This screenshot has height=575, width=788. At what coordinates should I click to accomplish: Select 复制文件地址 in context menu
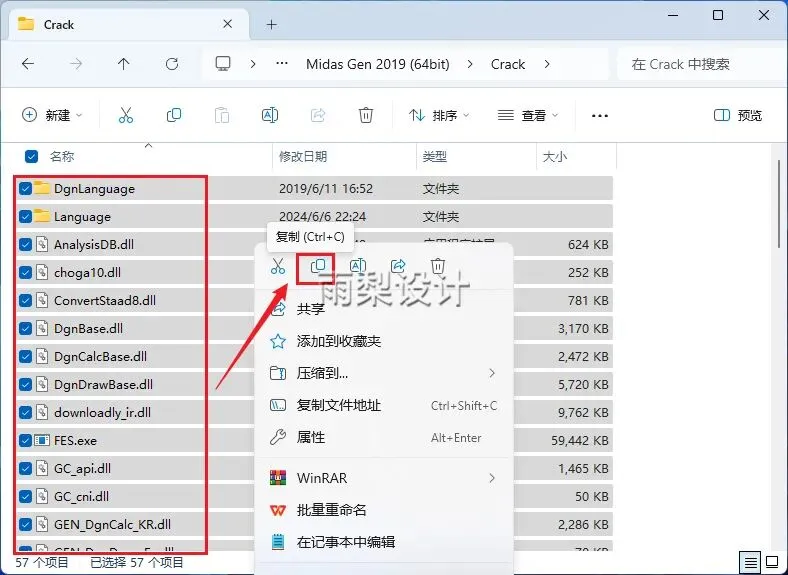tap(384, 406)
